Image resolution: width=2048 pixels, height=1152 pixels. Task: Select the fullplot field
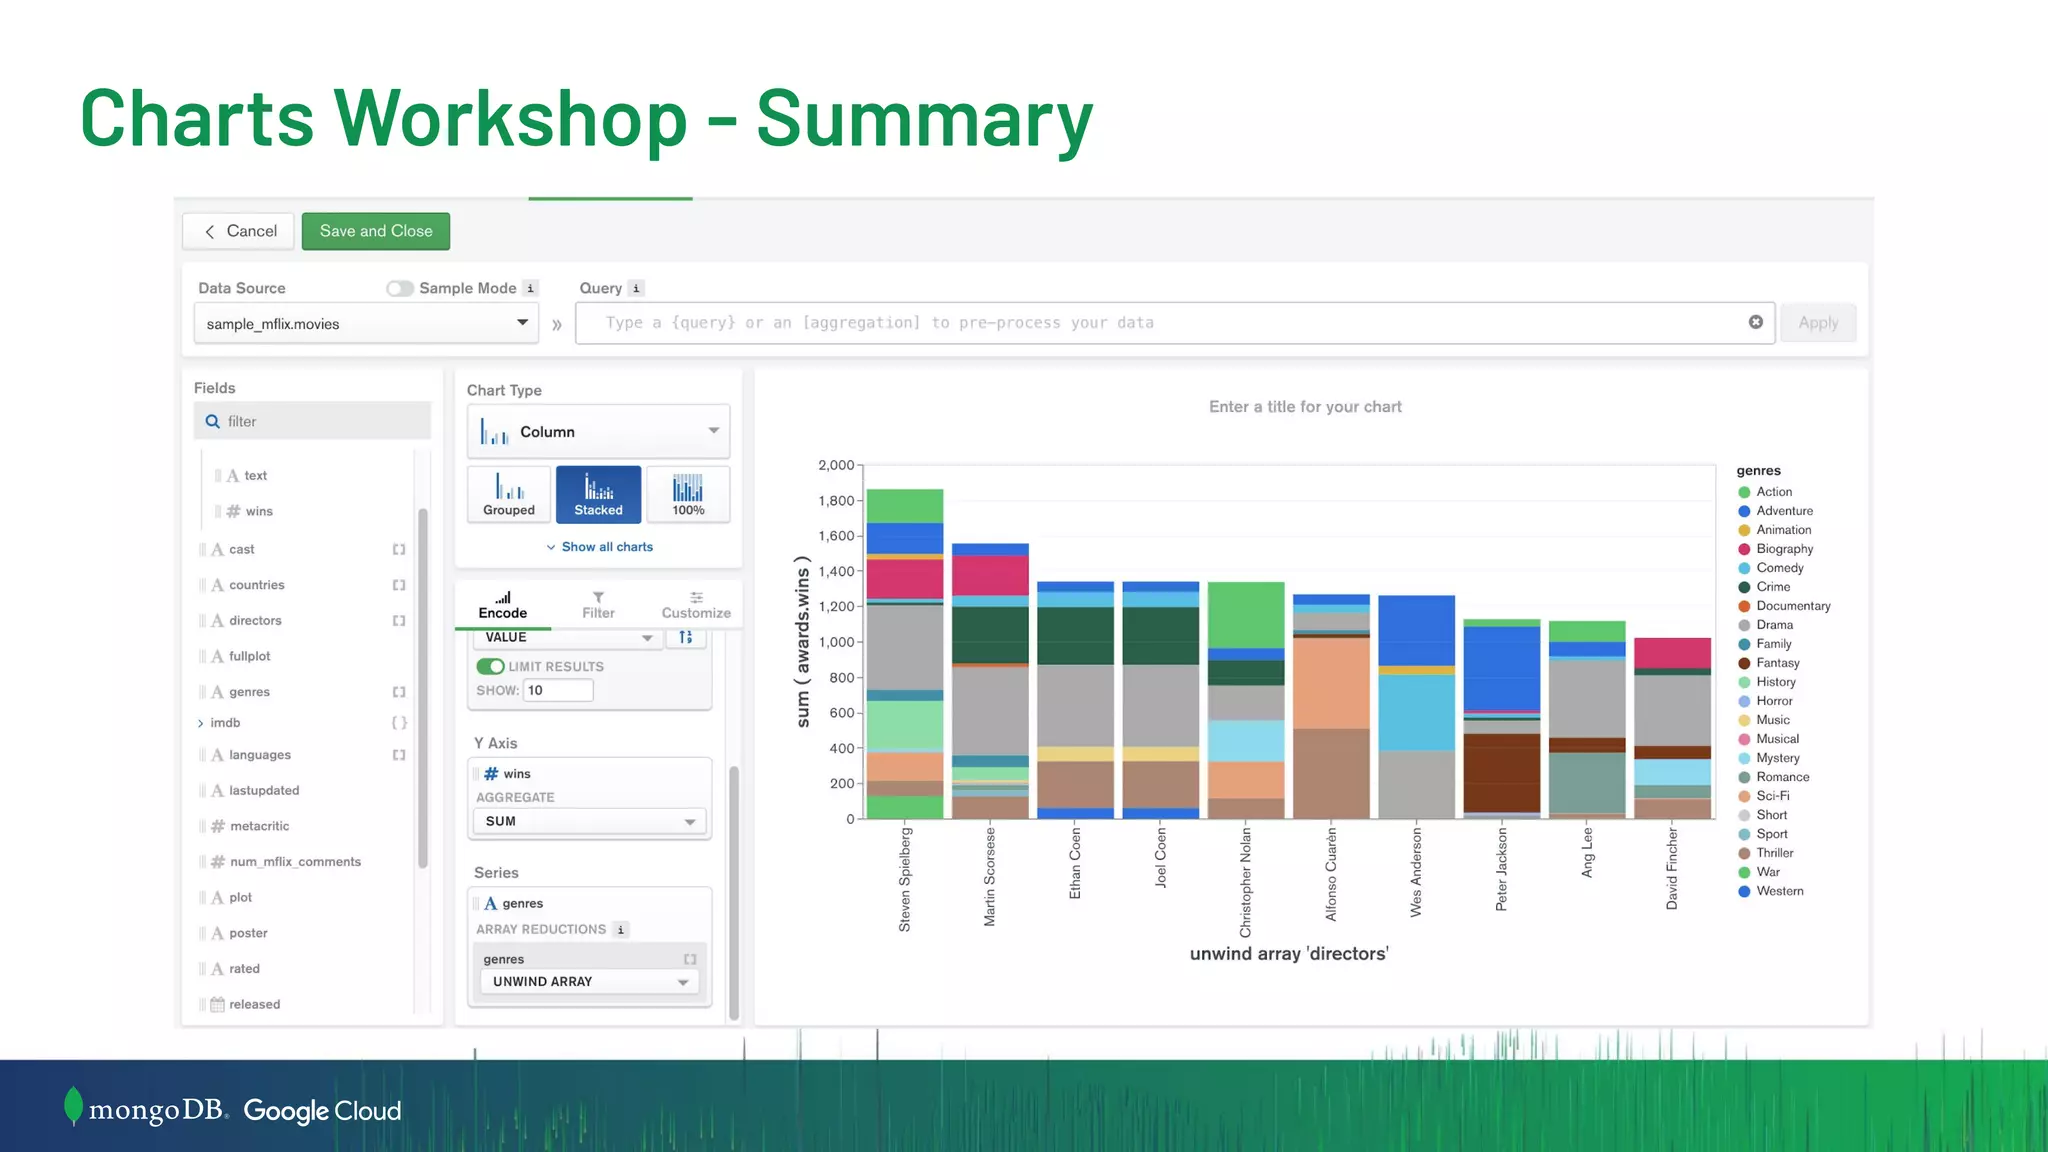tap(249, 656)
